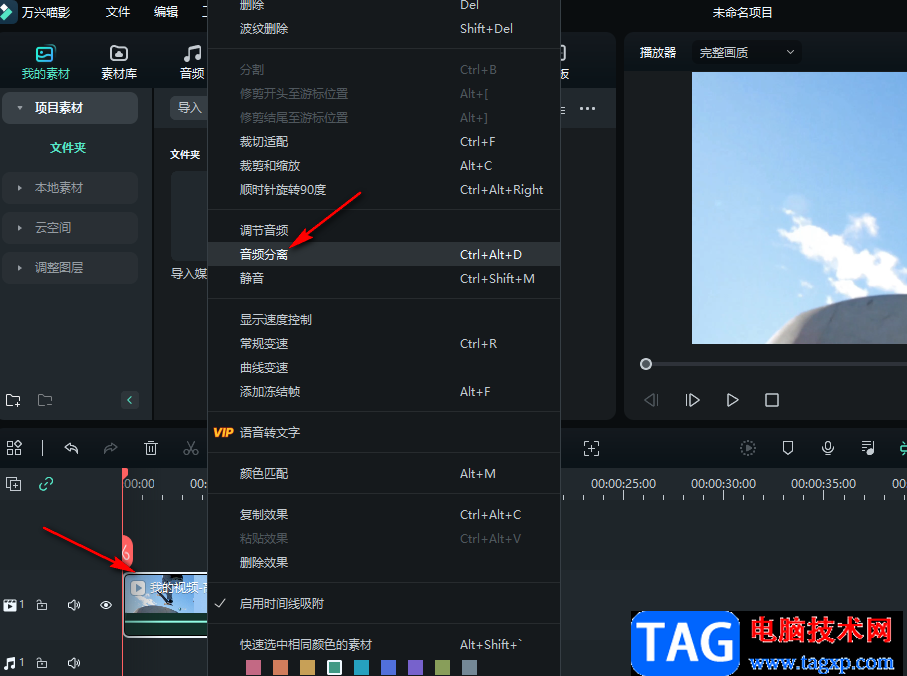This screenshot has width=907, height=676.
Task: Choose 颜色匹配 color match
Action: 384,474
